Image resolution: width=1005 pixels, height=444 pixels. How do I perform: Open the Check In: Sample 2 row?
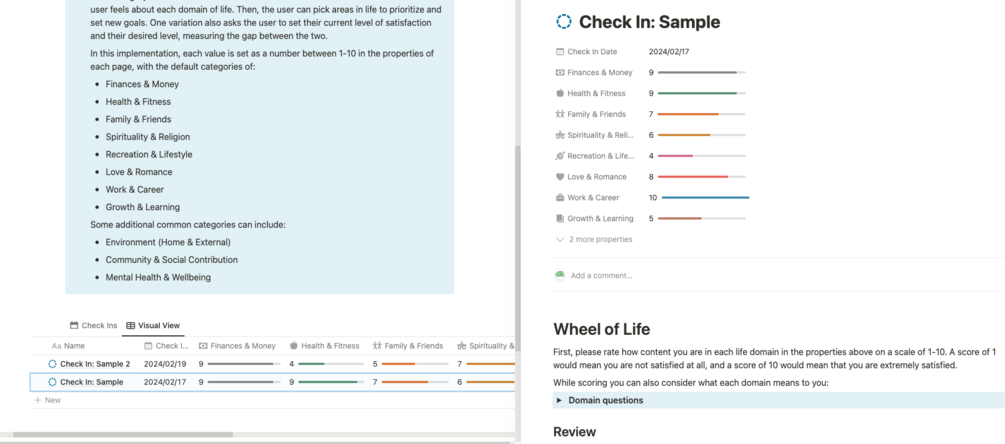pyautogui.click(x=94, y=364)
